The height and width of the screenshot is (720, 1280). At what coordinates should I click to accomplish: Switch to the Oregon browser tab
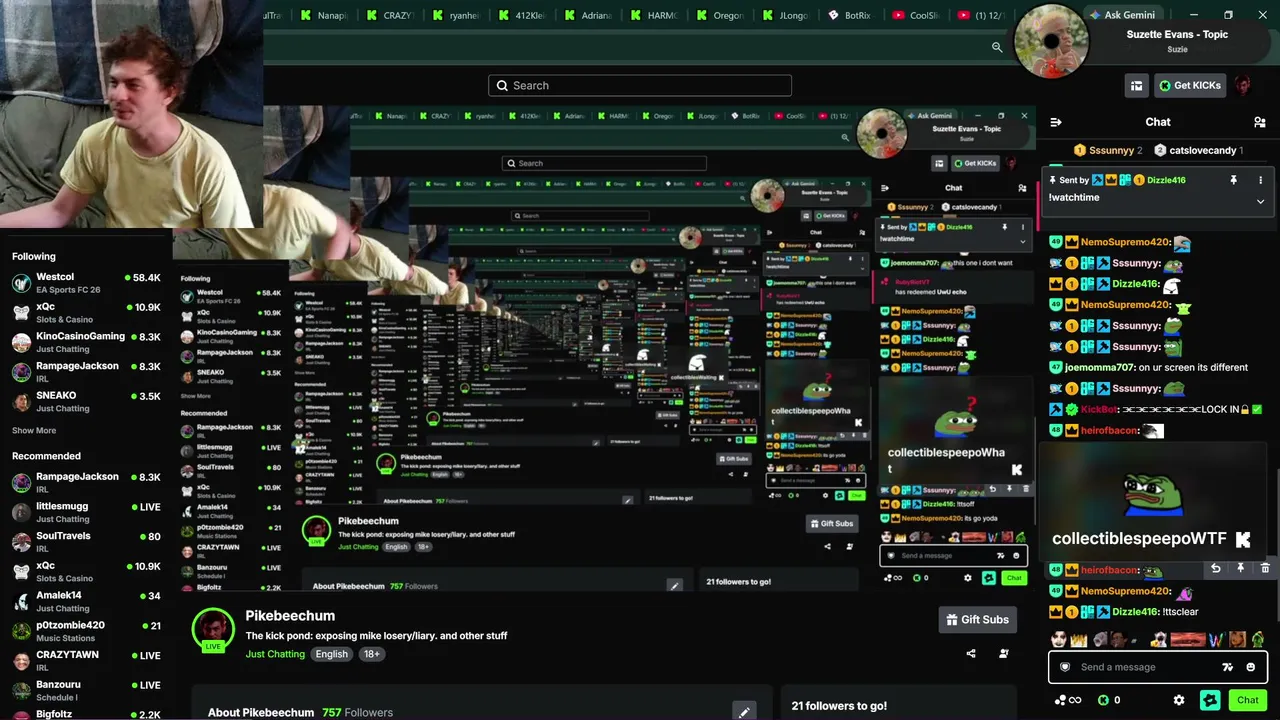(719, 15)
